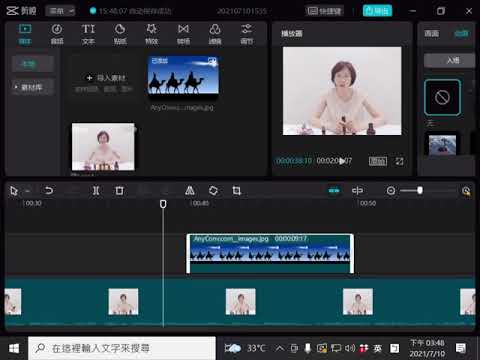This screenshot has height=360, width=480.
Task: Select the pointer selection tool
Action: (x=14, y=191)
